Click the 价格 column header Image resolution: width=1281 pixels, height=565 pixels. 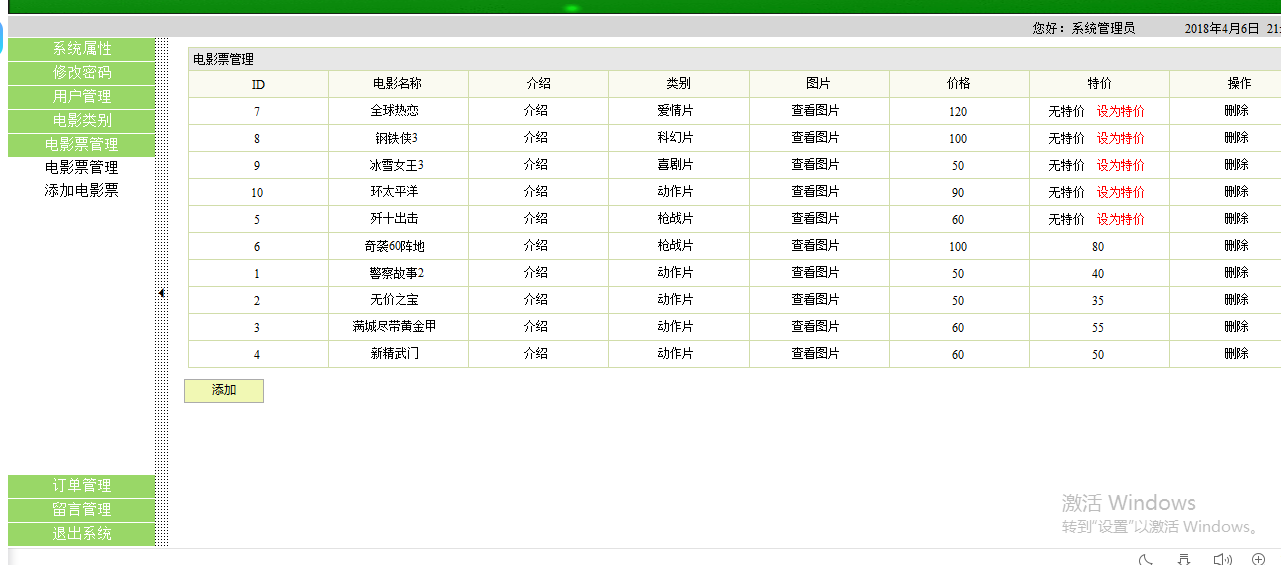click(x=958, y=85)
